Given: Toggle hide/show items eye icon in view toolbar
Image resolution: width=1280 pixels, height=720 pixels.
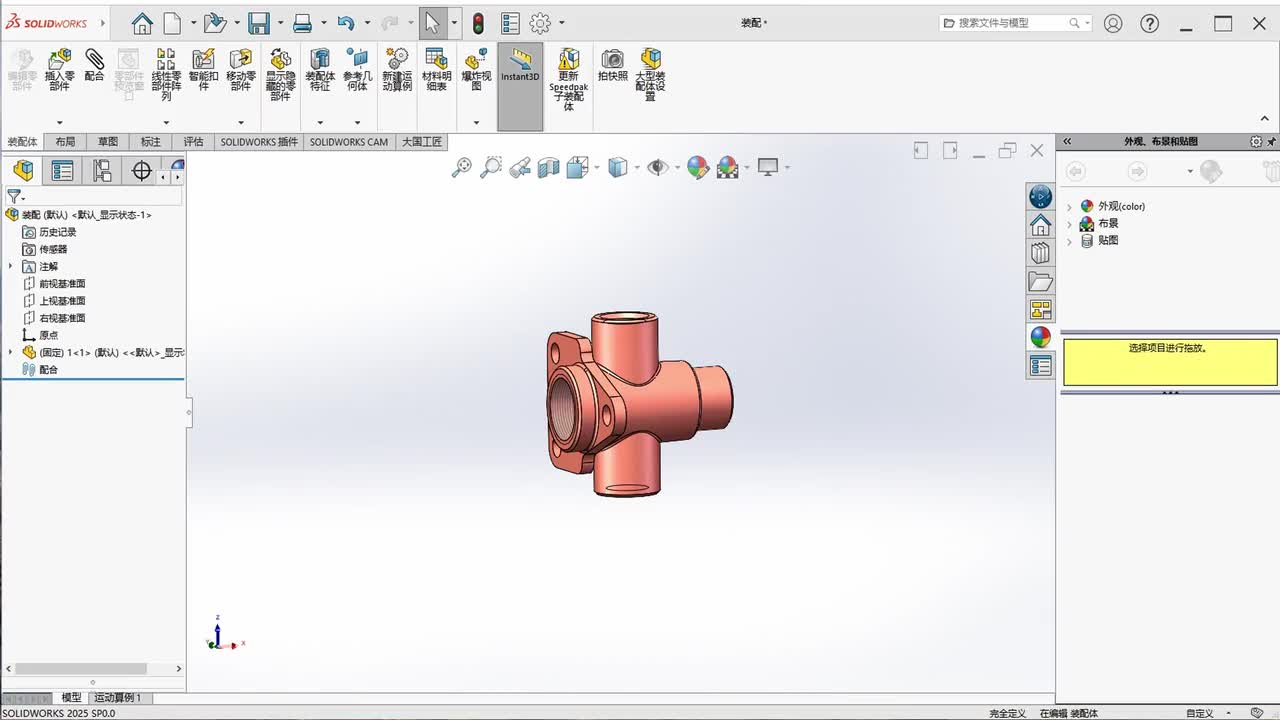Looking at the screenshot, I should coord(657,168).
